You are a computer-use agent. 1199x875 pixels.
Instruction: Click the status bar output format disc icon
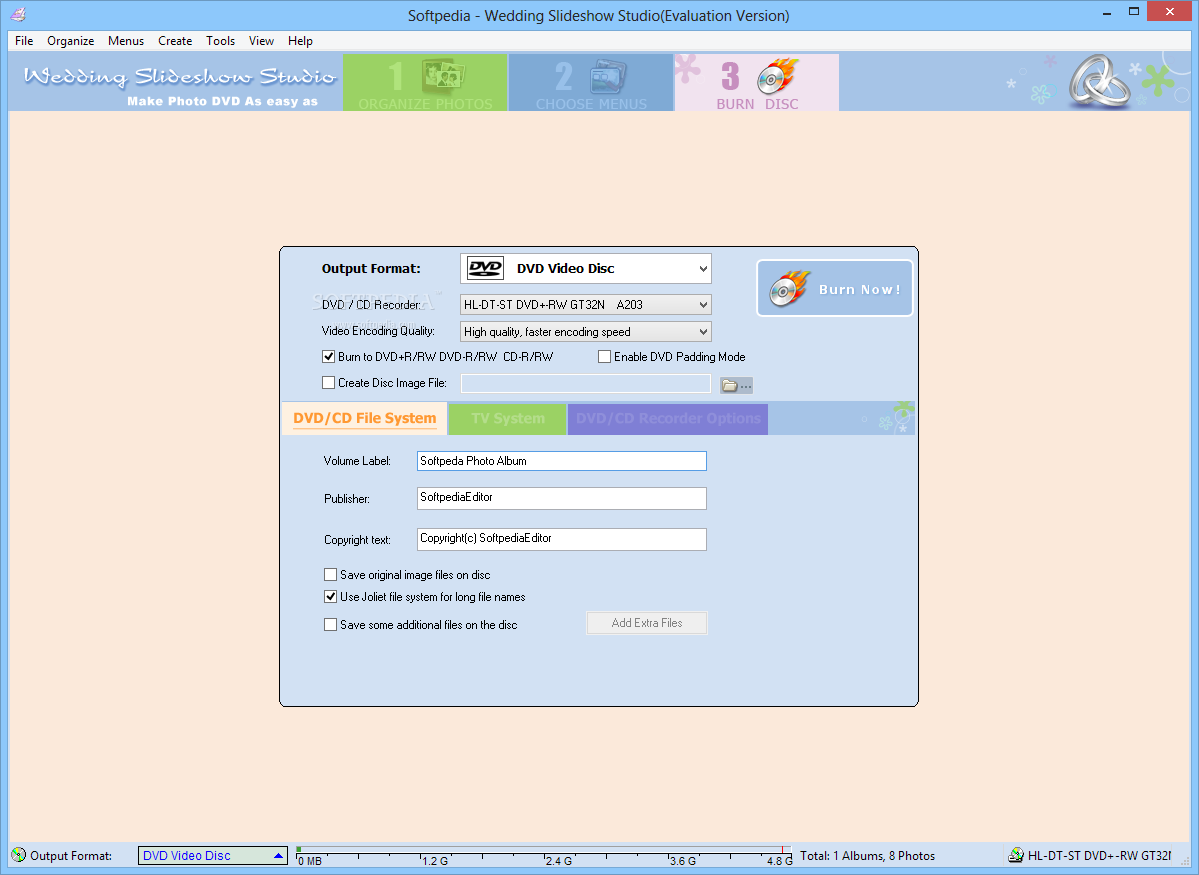point(19,855)
